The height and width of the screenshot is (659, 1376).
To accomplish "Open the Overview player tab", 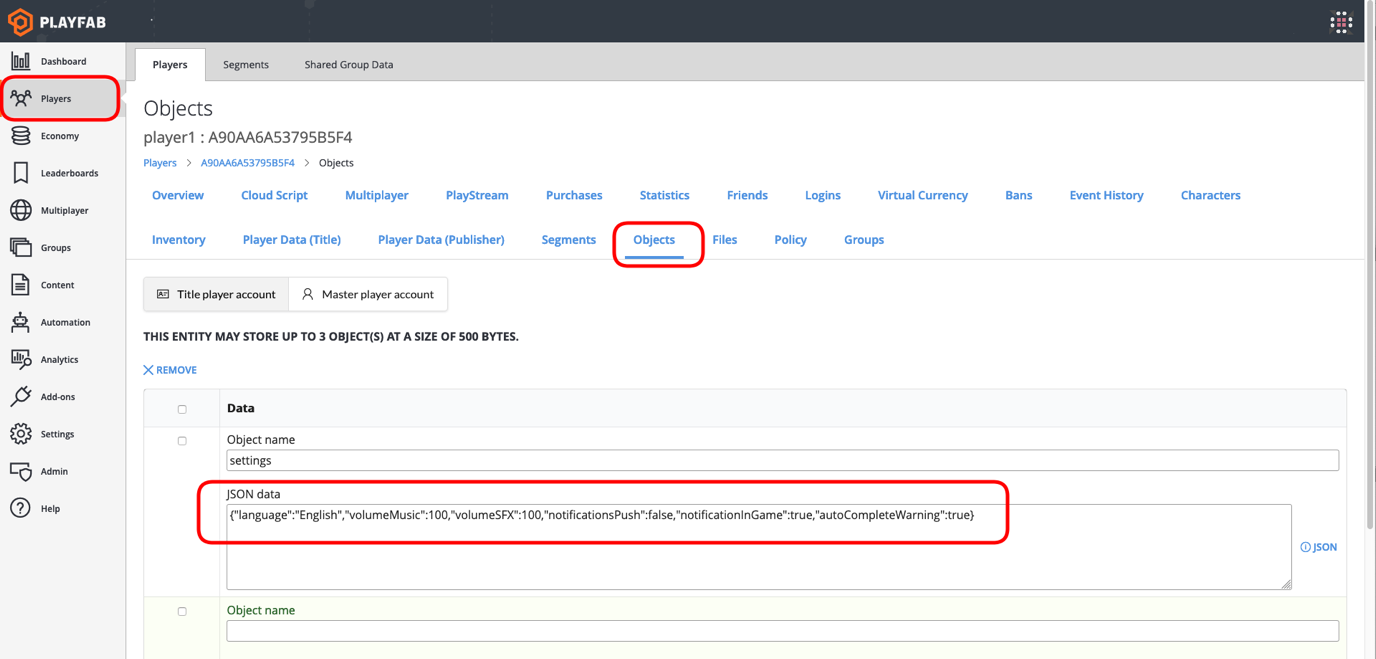I will click(178, 195).
